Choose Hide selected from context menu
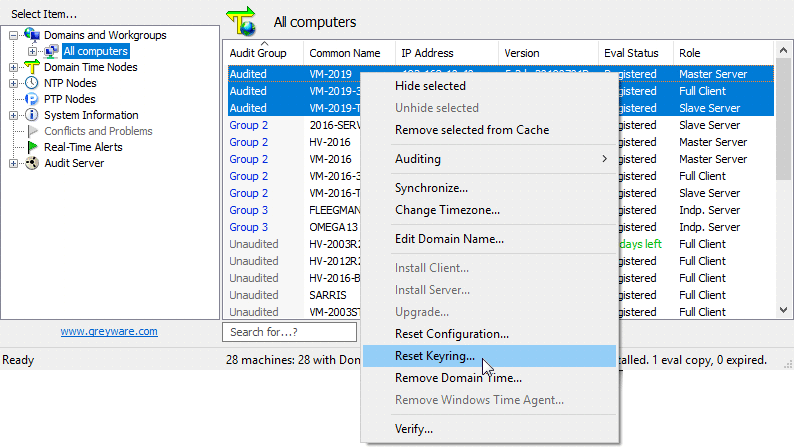The image size is (794, 447). pyautogui.click(x=489, y=86)
